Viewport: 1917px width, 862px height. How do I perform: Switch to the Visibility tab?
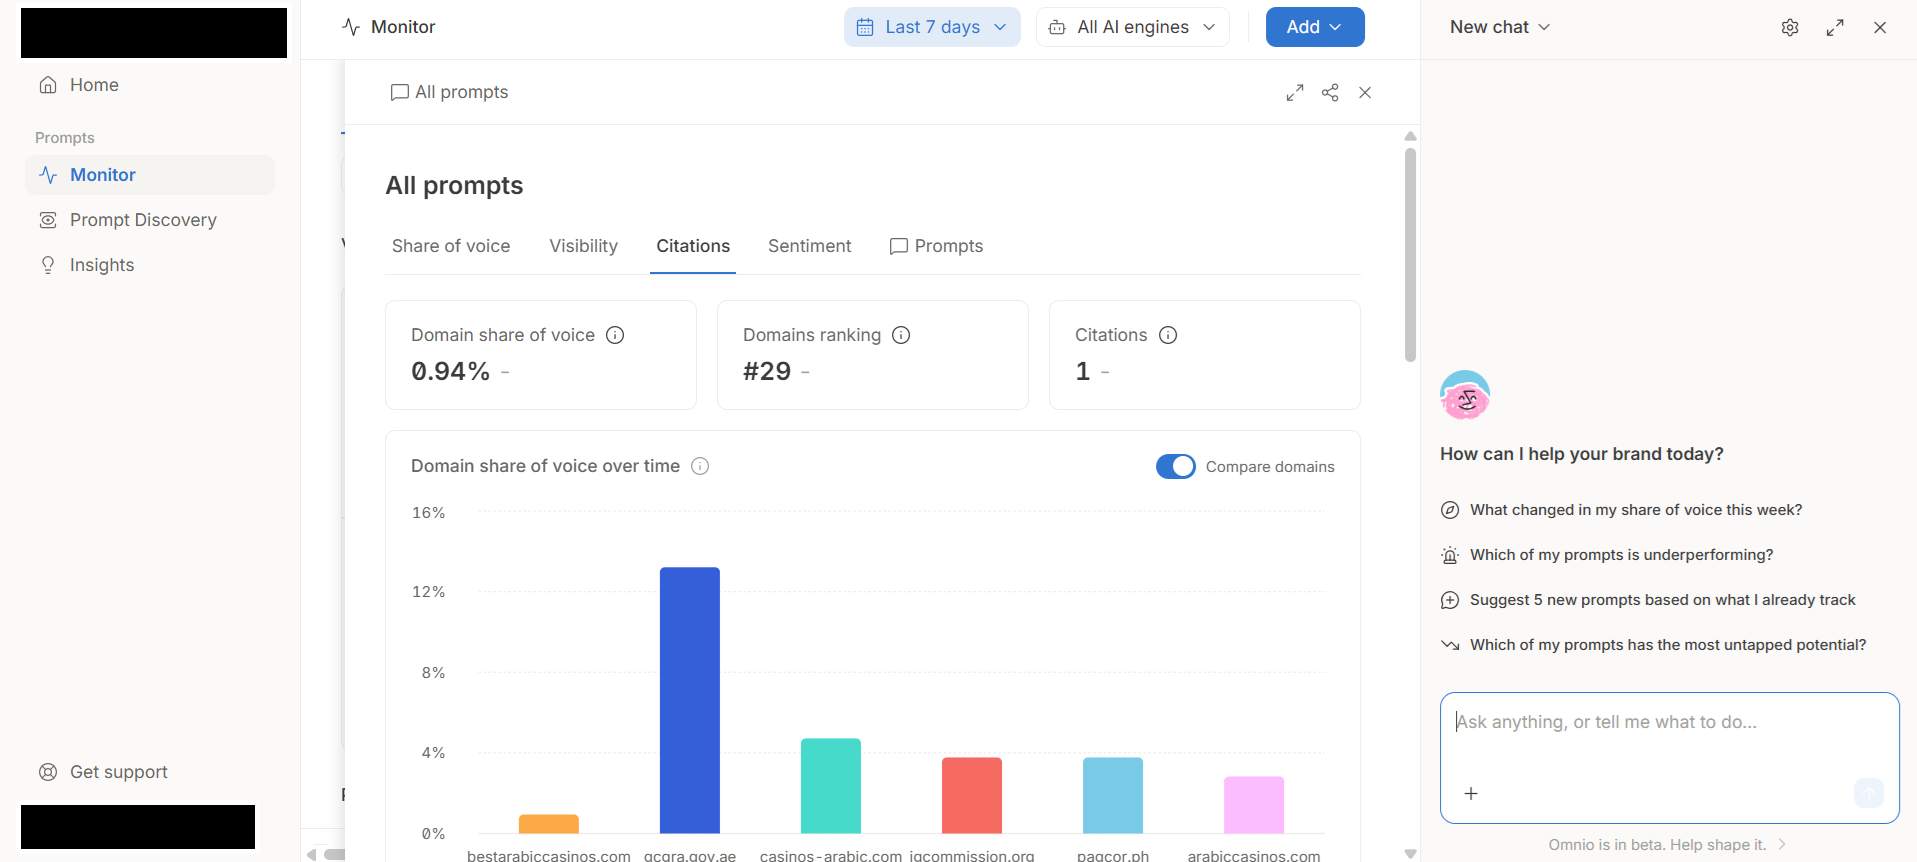583,246
